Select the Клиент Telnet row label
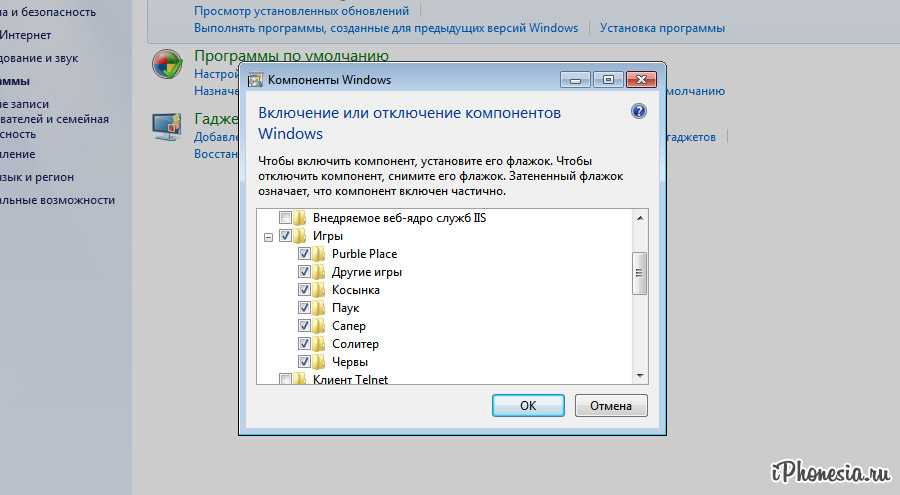This screenshot has height=495, width=900. click(350, 379)
